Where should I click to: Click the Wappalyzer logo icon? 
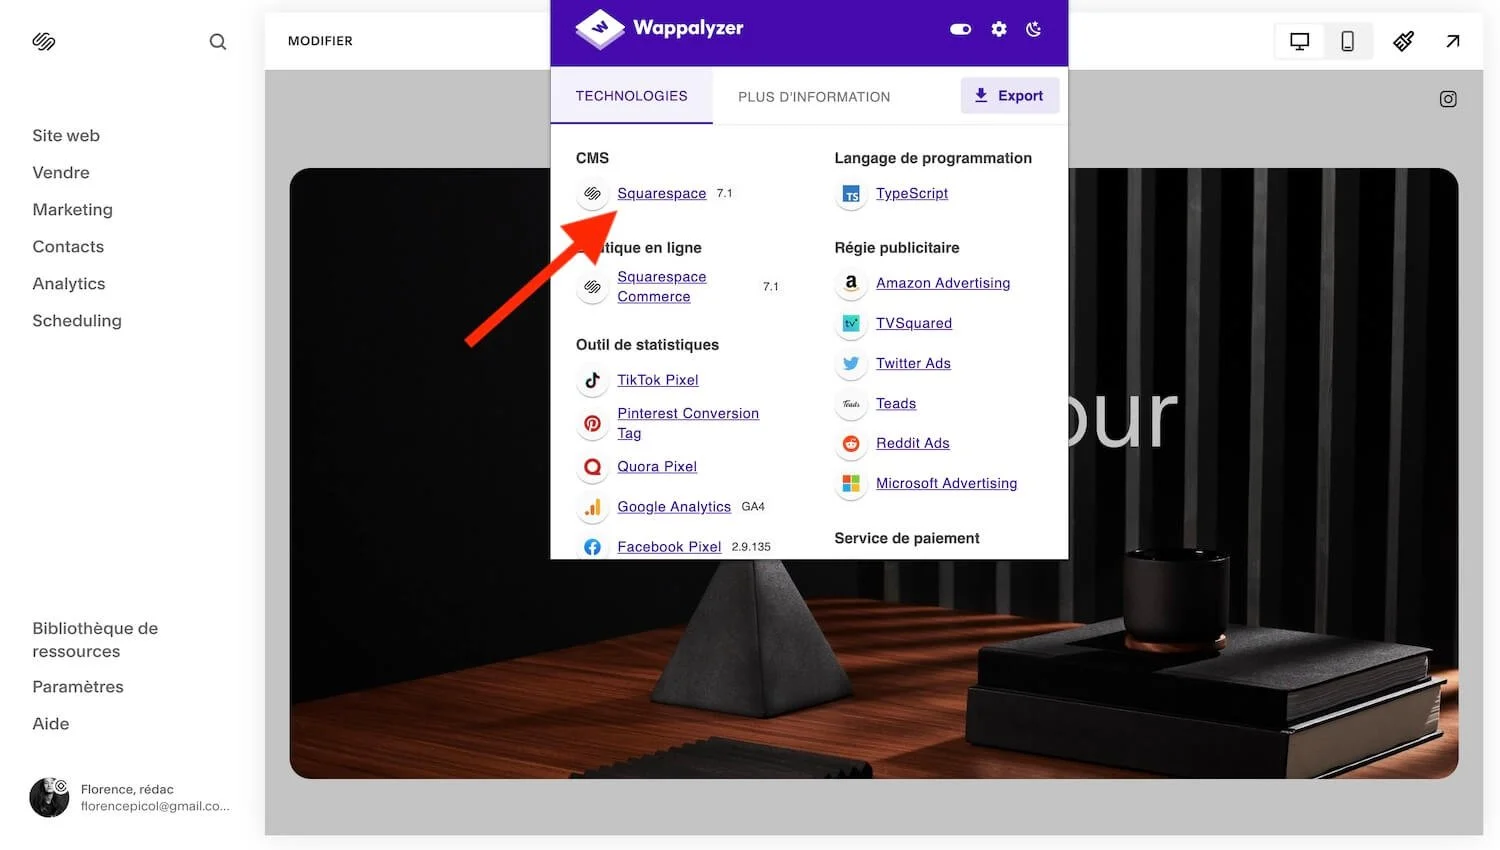pos(600,28)
